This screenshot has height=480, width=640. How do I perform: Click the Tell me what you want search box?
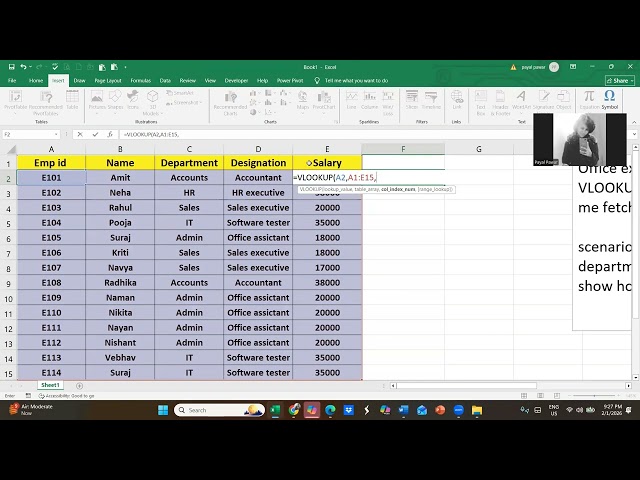(356, 80)
